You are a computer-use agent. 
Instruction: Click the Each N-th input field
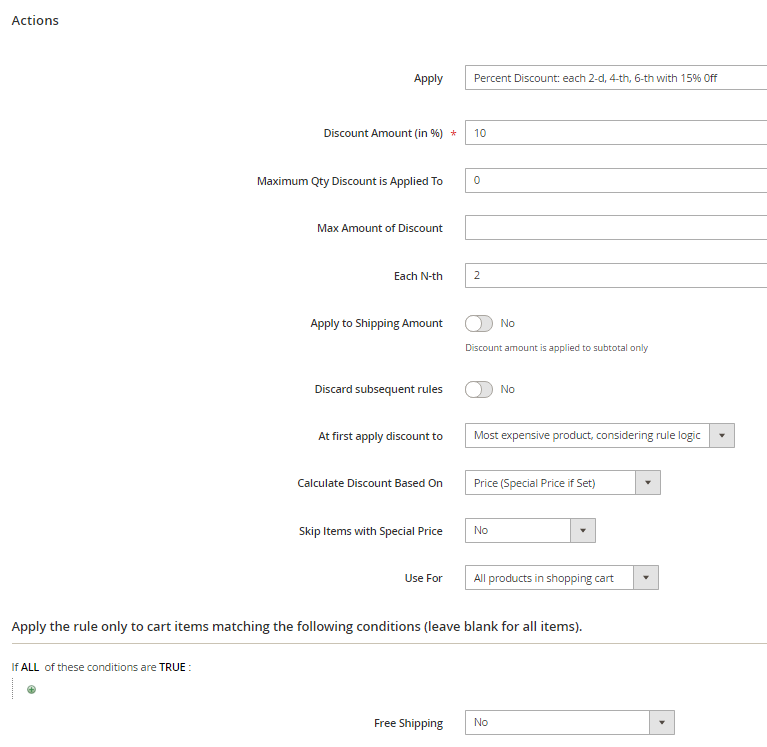click(x=615, y=275)
